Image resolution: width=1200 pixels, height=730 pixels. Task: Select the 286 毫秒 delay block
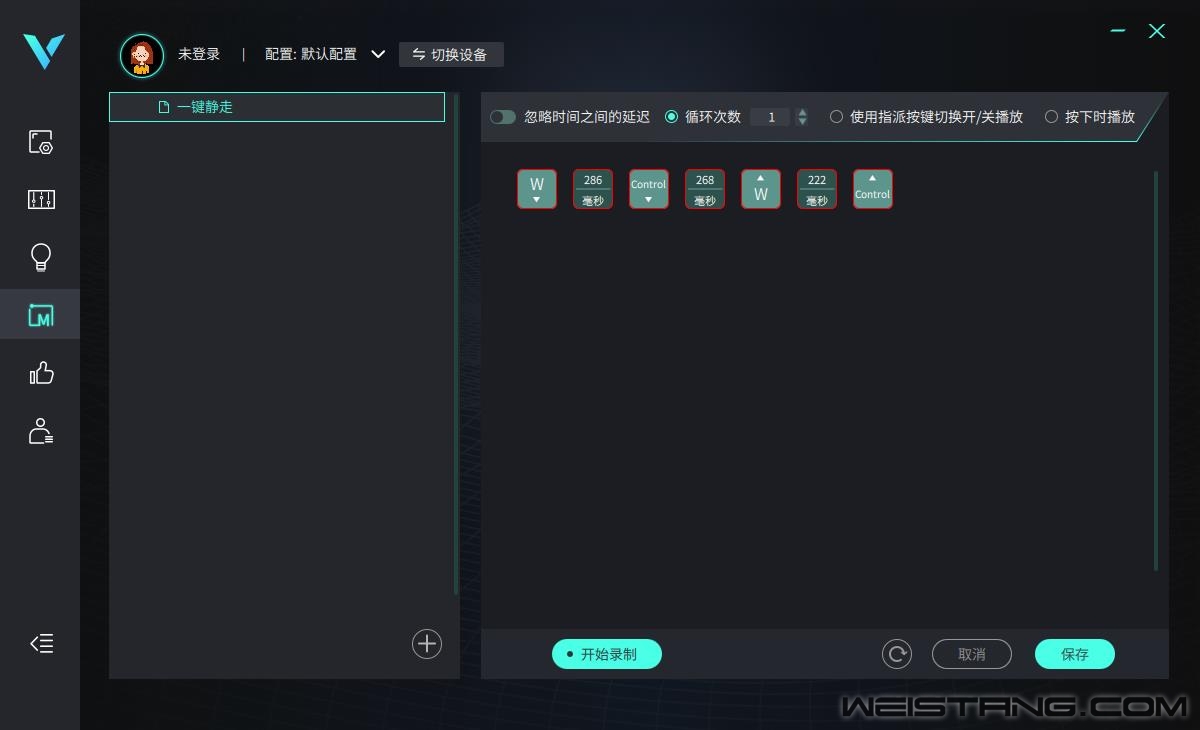point(593,189)
